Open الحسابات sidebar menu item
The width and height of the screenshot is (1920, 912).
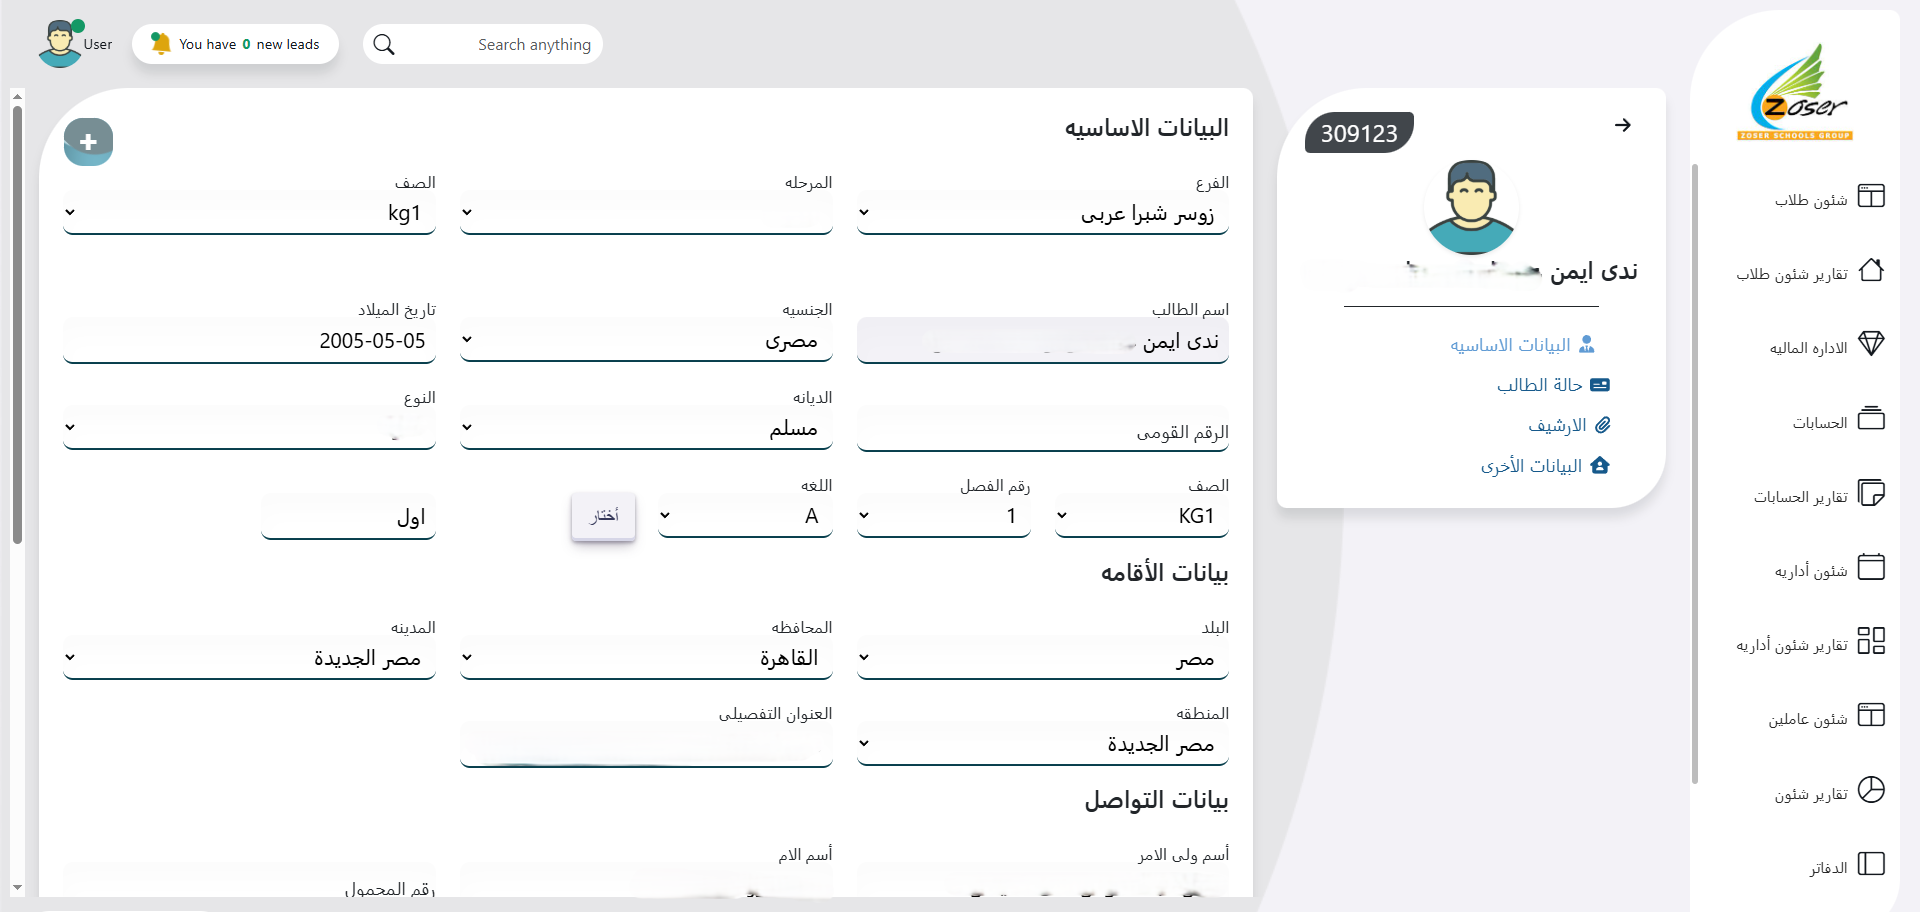coord(1819,423)
